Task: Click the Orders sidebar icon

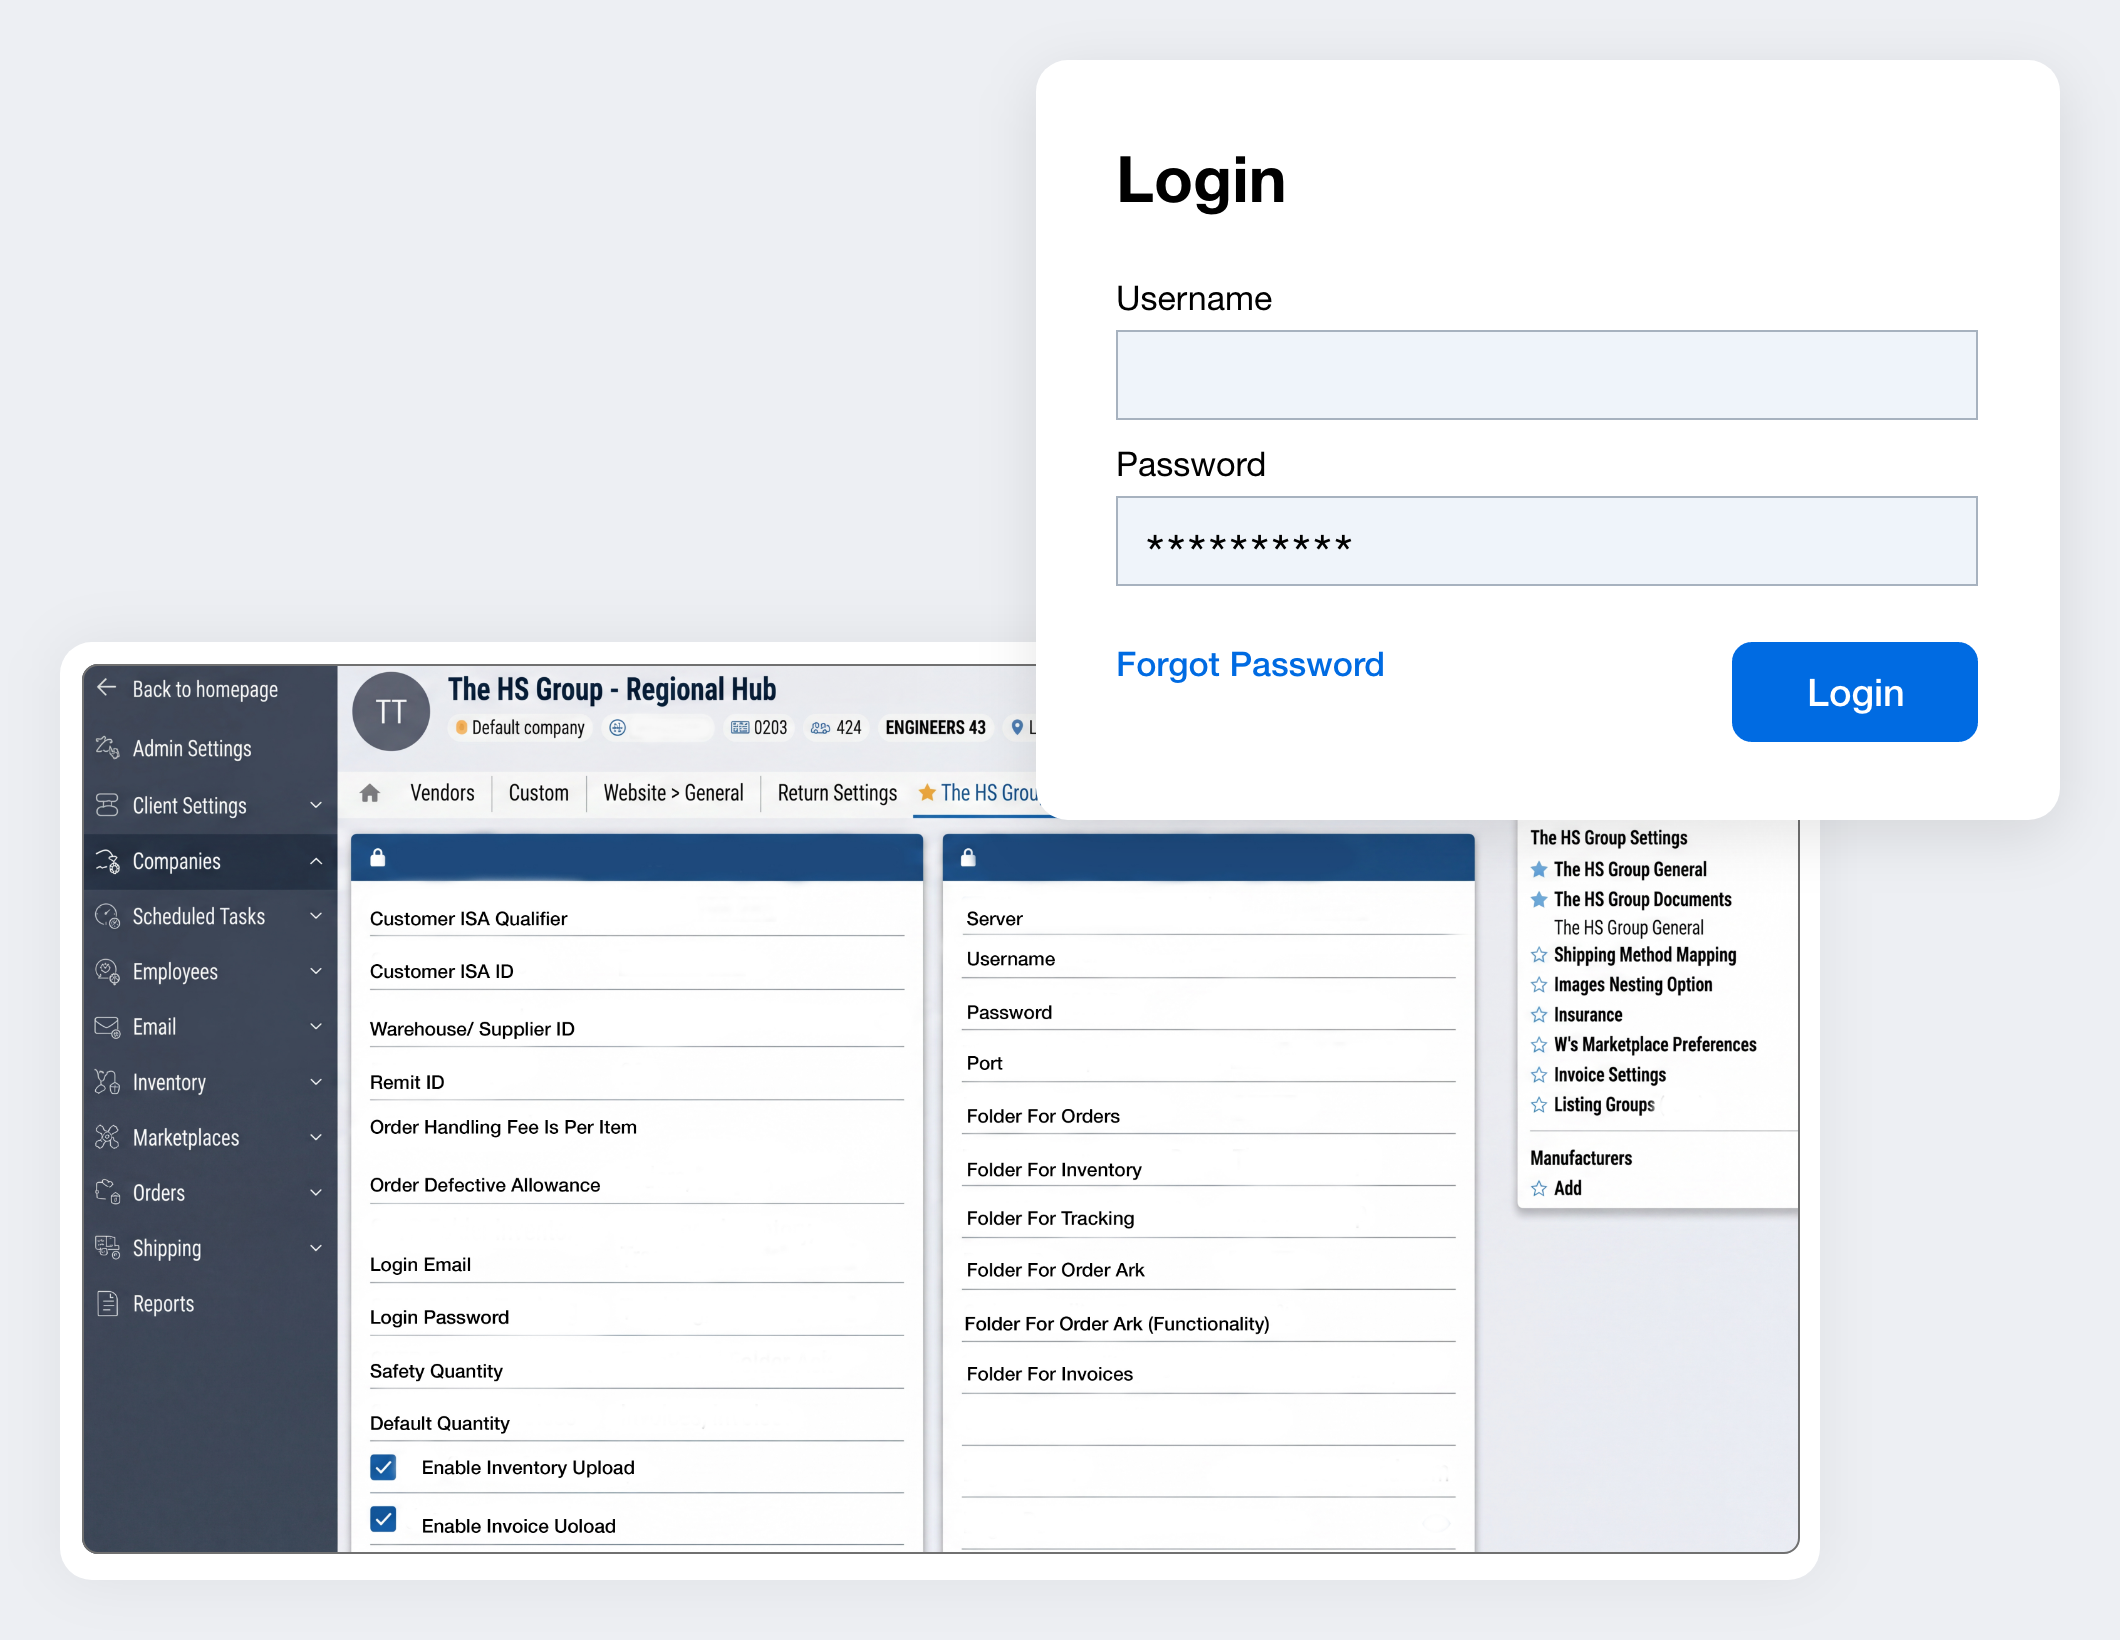Action: (107, 1192)
